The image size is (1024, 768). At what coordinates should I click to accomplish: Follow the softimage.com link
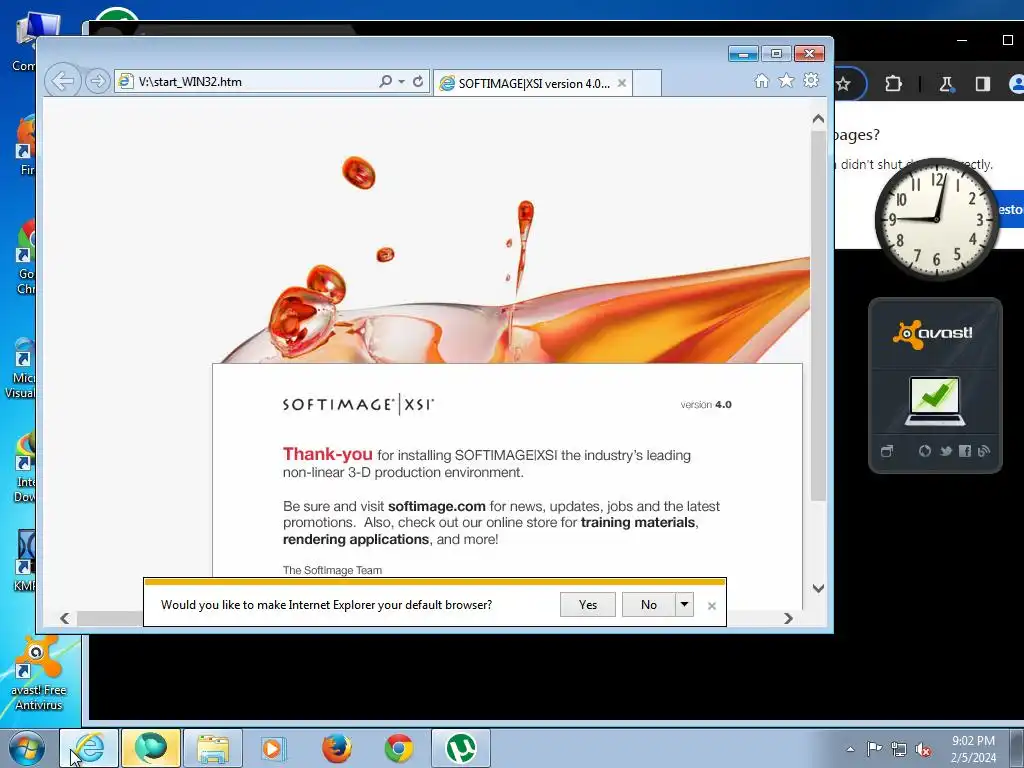436,506
